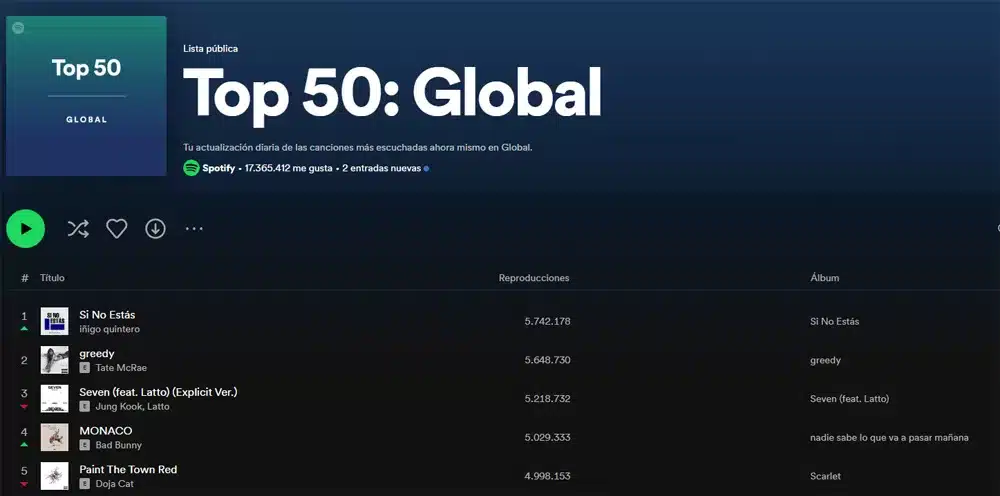The width and height of the screenshot is (1000, 496).
Task: Open the three-dot more options menu
Action: click(x=194, y=228)
